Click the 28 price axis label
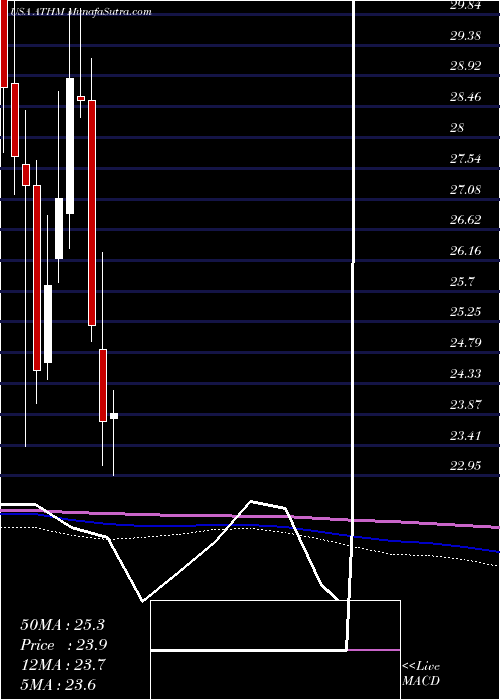This screenshot has width=500, height=700. point(457,128)
